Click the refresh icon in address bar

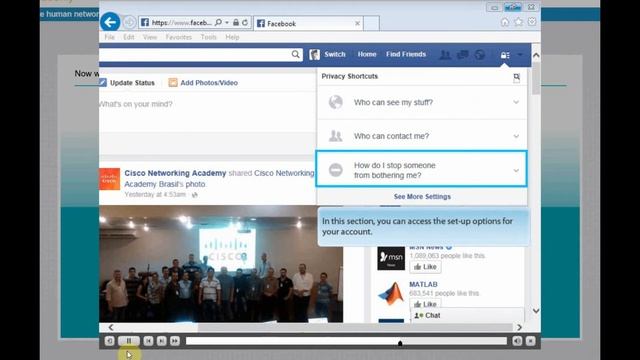point(245,23)
